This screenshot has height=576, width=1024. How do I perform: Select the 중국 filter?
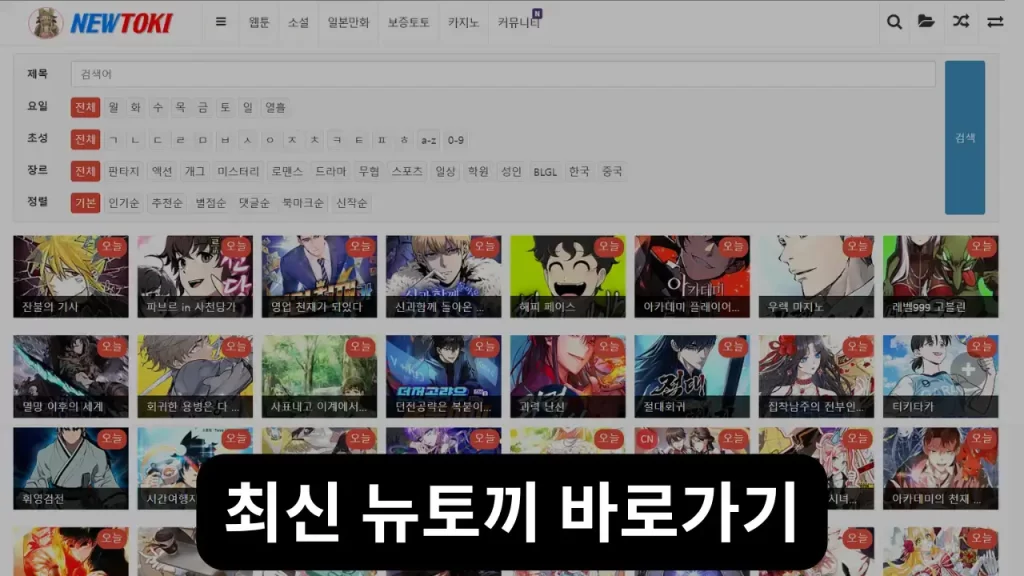[x=612, y=171]
